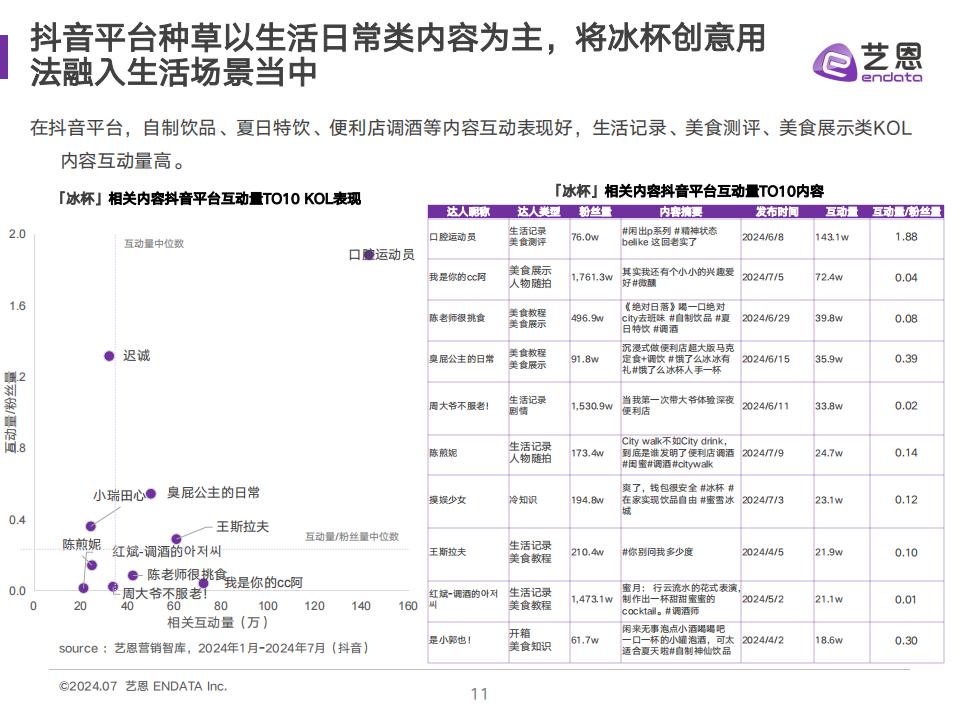This screenshot has height=720, width=960.
Task: Select the x-axis tick label 160
Action: [408, 606]
